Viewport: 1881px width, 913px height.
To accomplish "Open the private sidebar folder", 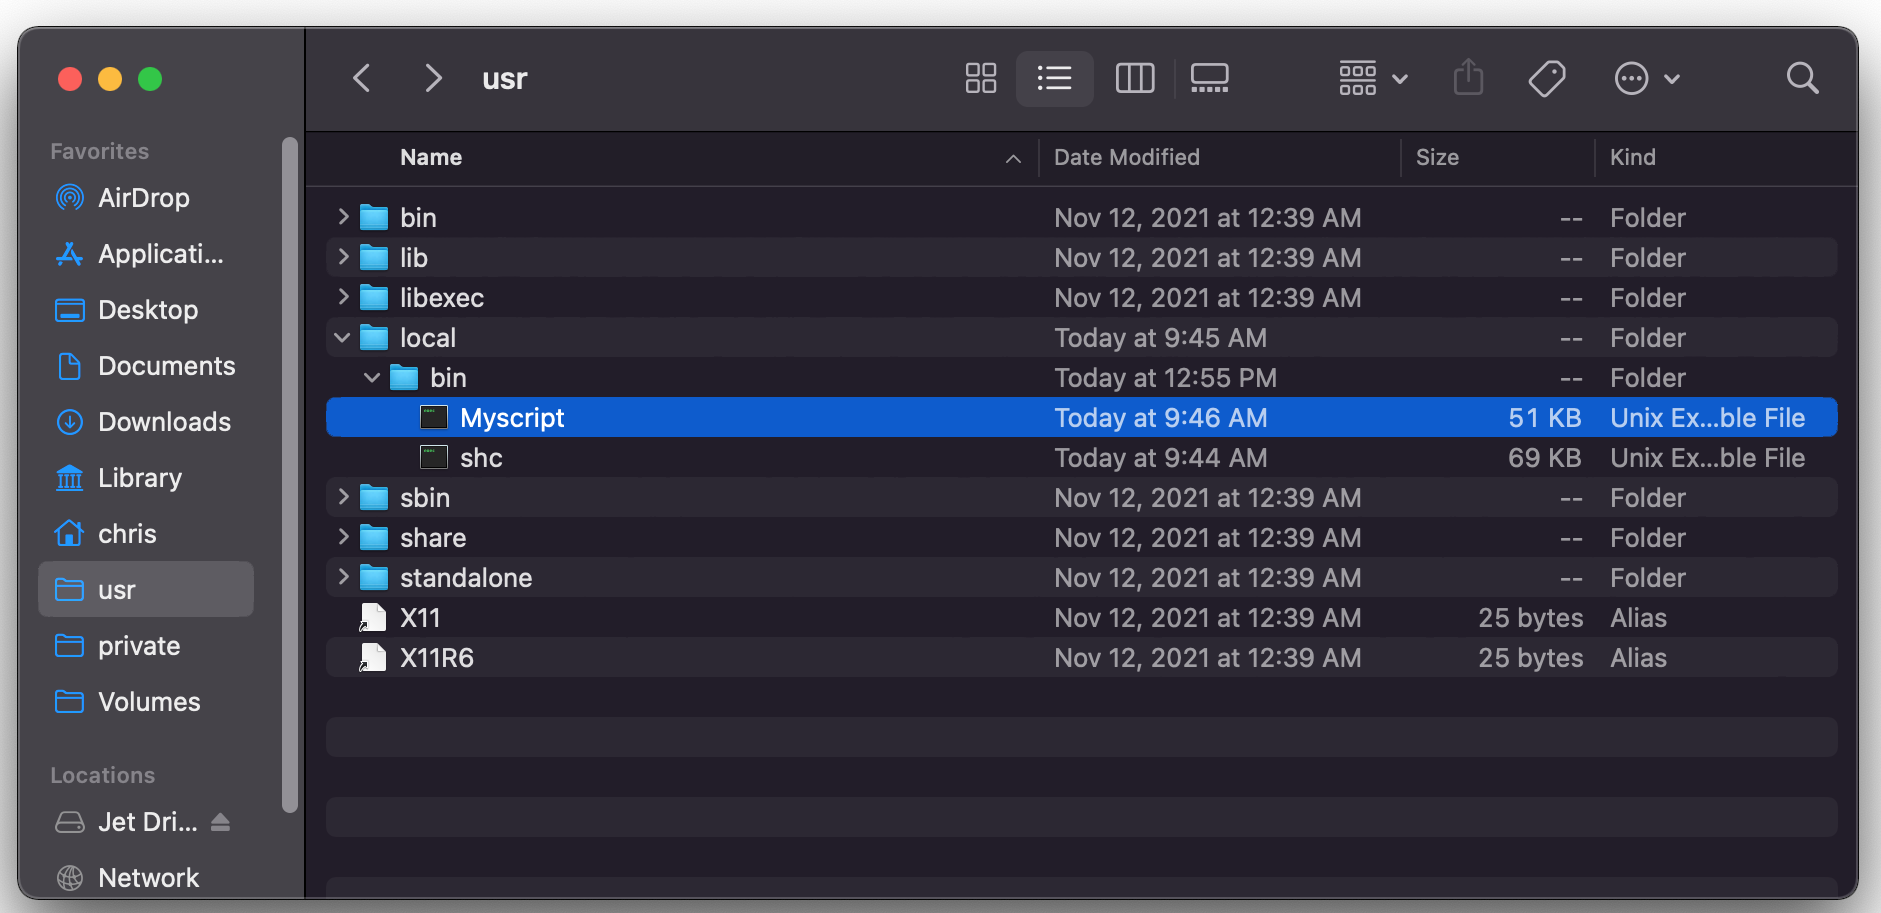I will tap(146, 646).
